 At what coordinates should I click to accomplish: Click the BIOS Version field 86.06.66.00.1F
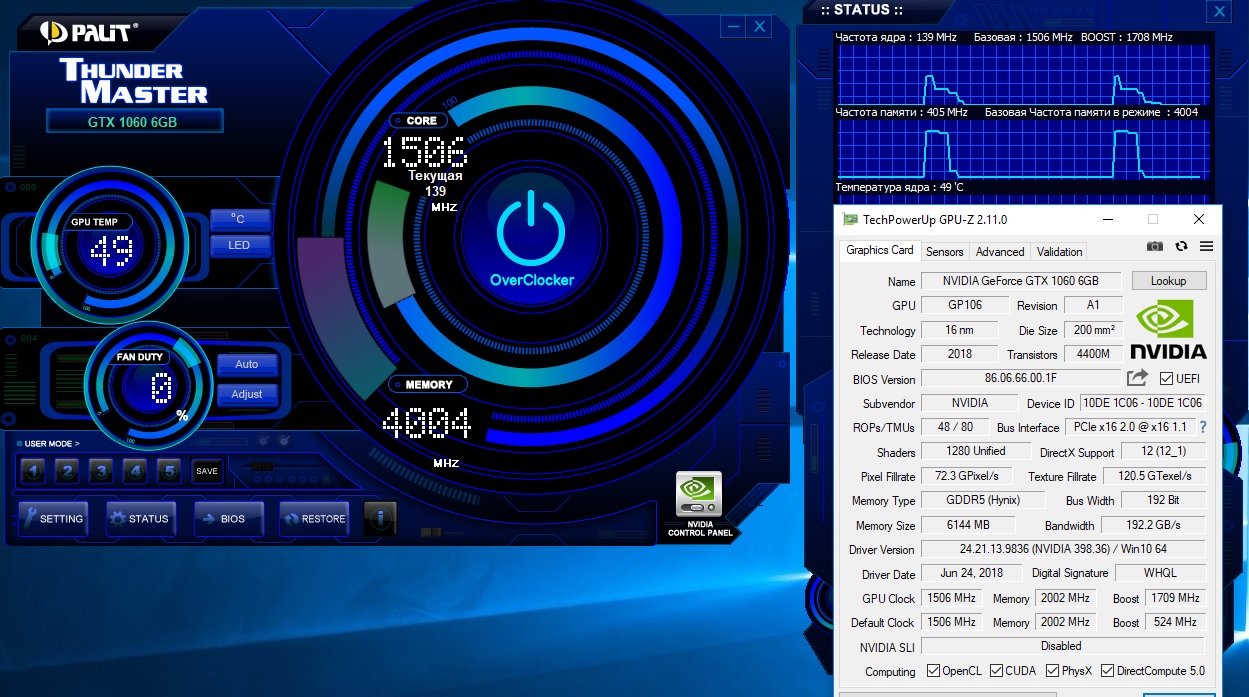pos(1020,378)
